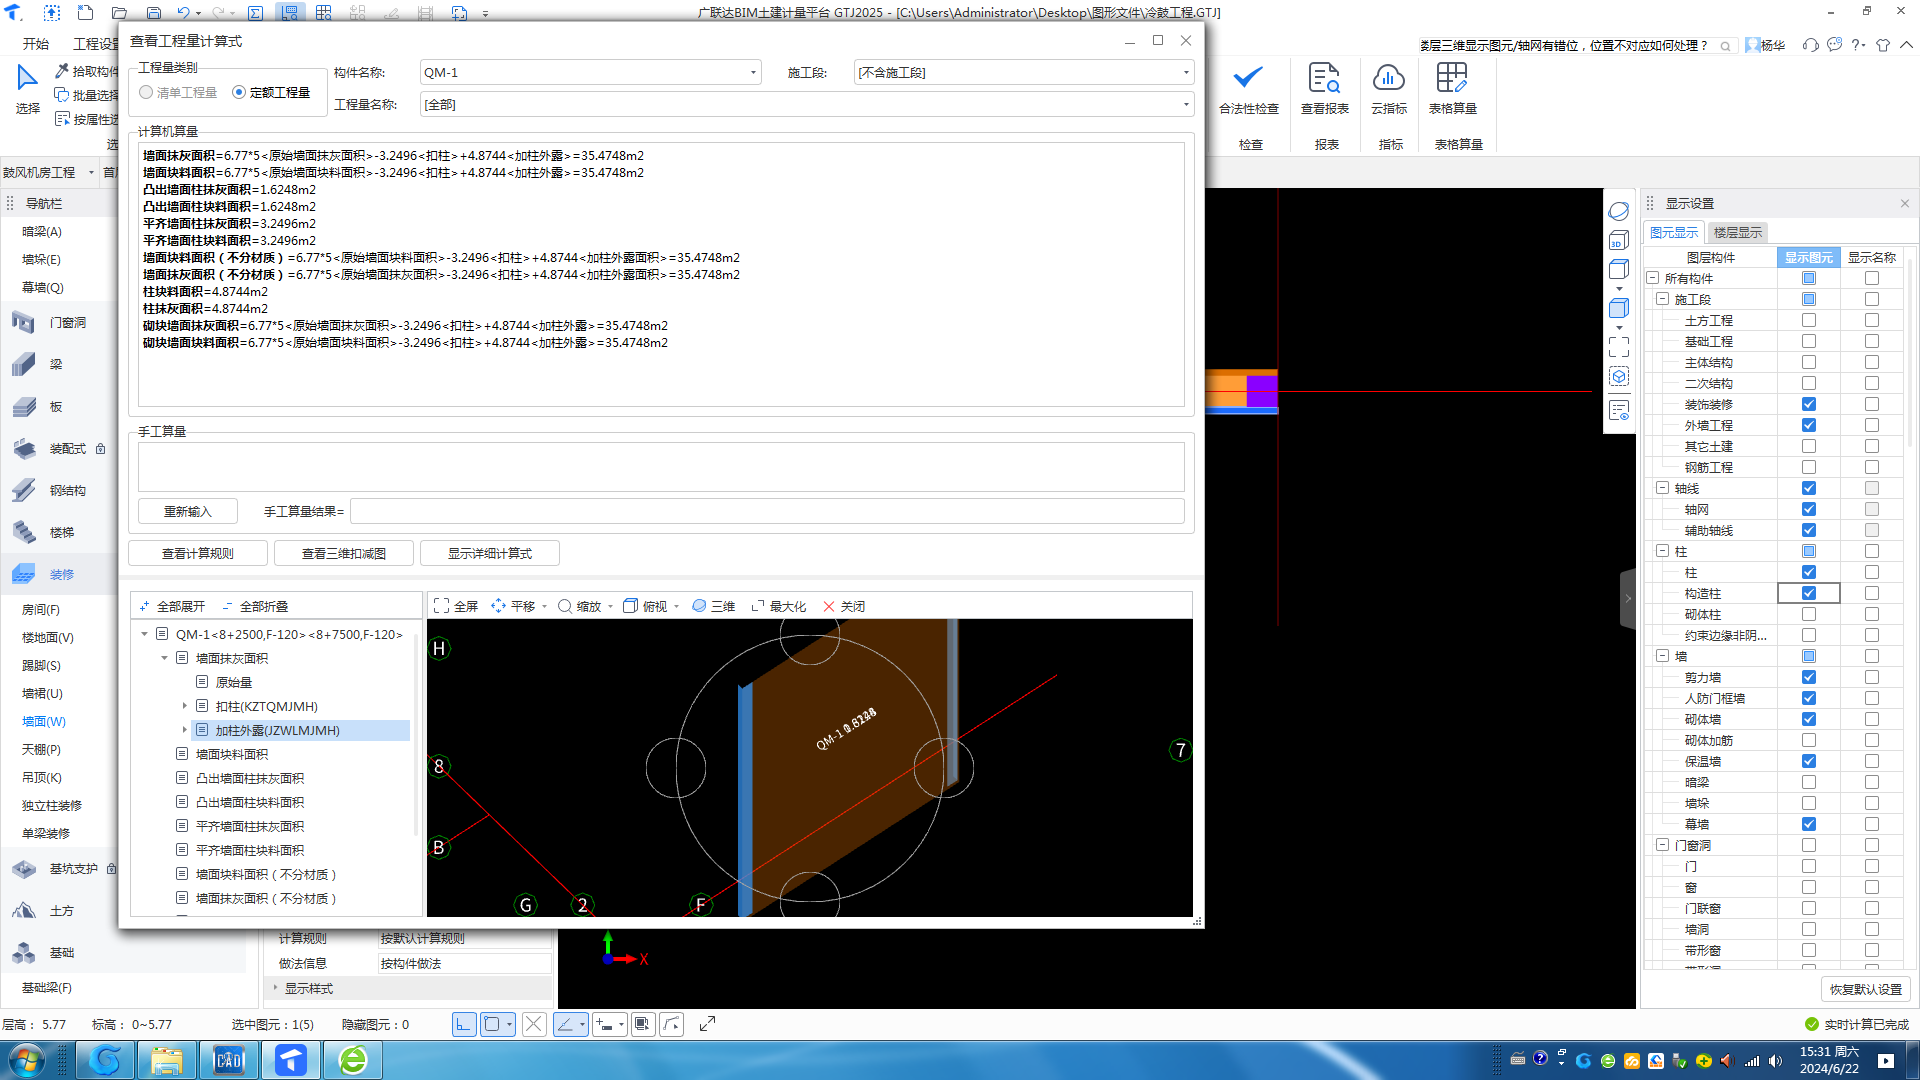Click 最大化 in viewer toolbar
1920x1080 pixels.
click(x=778, y=606)
